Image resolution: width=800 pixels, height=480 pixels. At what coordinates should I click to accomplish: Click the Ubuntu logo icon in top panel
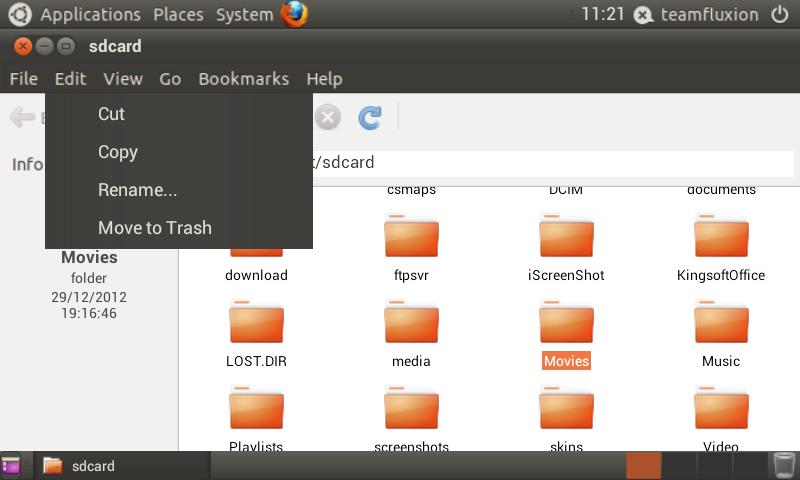(20, 14)
